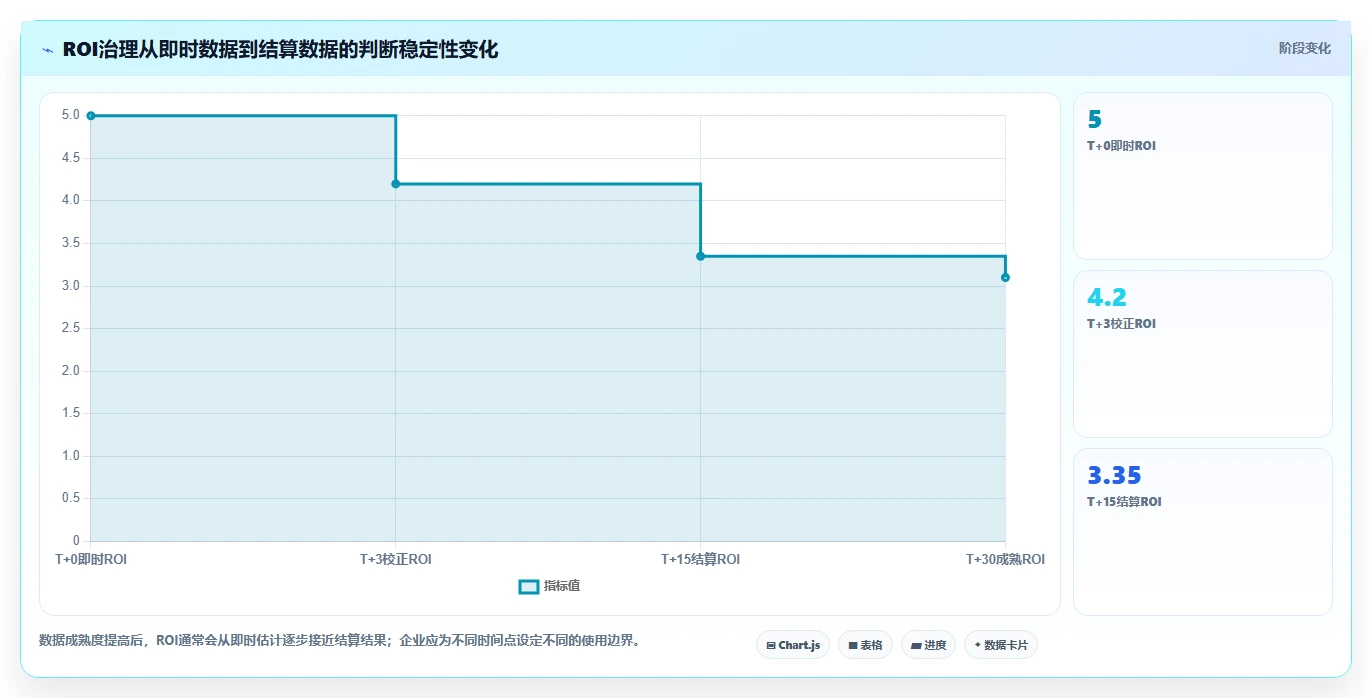
Task: Click the icon inside the Chart.js chip
Action: click(771, 646)
